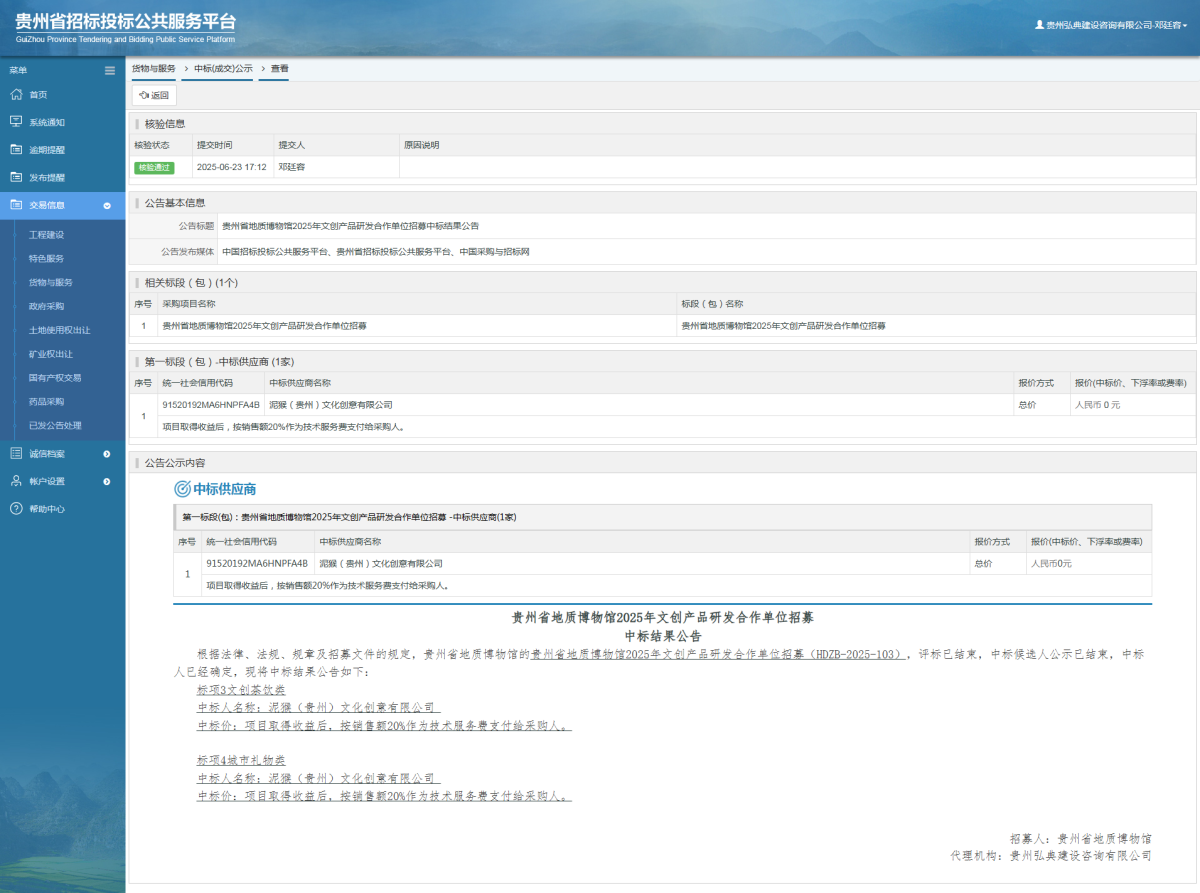The width and height of the screenshot is (1200, 893).
Task: Click the 中标供应商 circular badge icon
Action: tap(178, 488)
